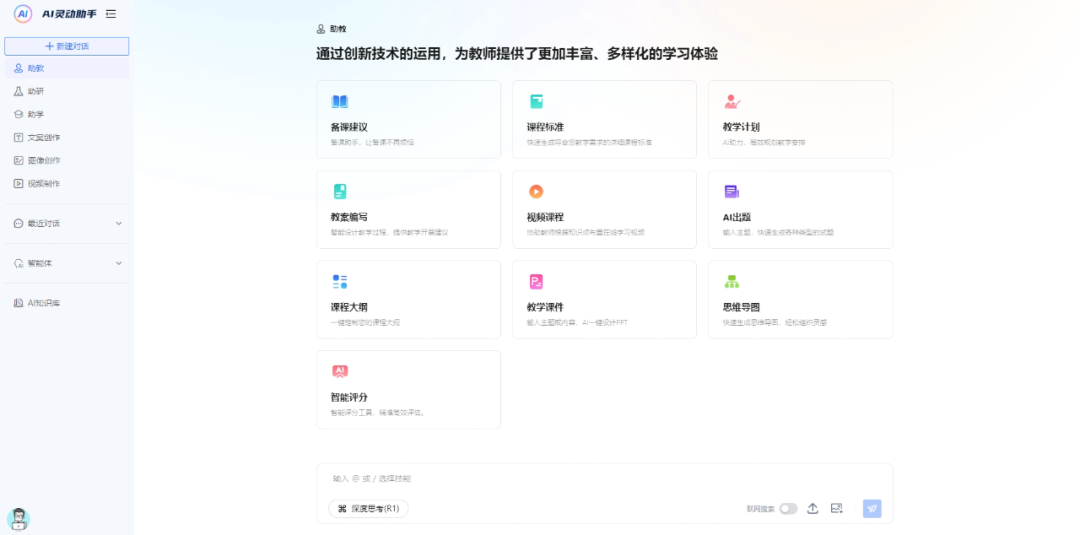
Task: Open the 思维导图 mind map card icon
Action: point(732,282)
